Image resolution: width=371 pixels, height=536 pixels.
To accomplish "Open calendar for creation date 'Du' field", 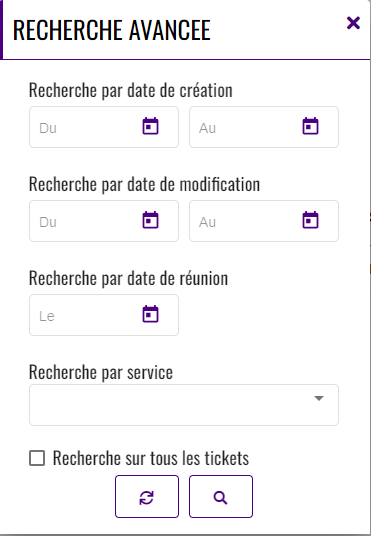I will point(150,126).
